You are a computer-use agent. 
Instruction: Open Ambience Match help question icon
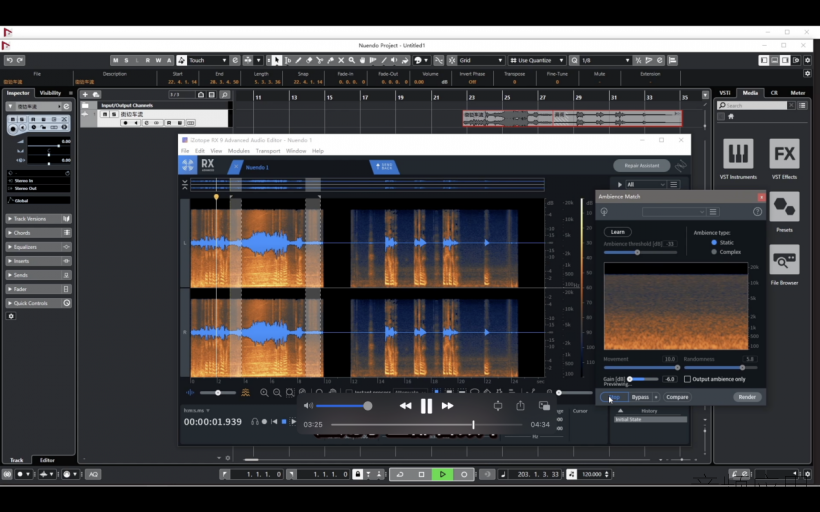(x=757, y=212)
